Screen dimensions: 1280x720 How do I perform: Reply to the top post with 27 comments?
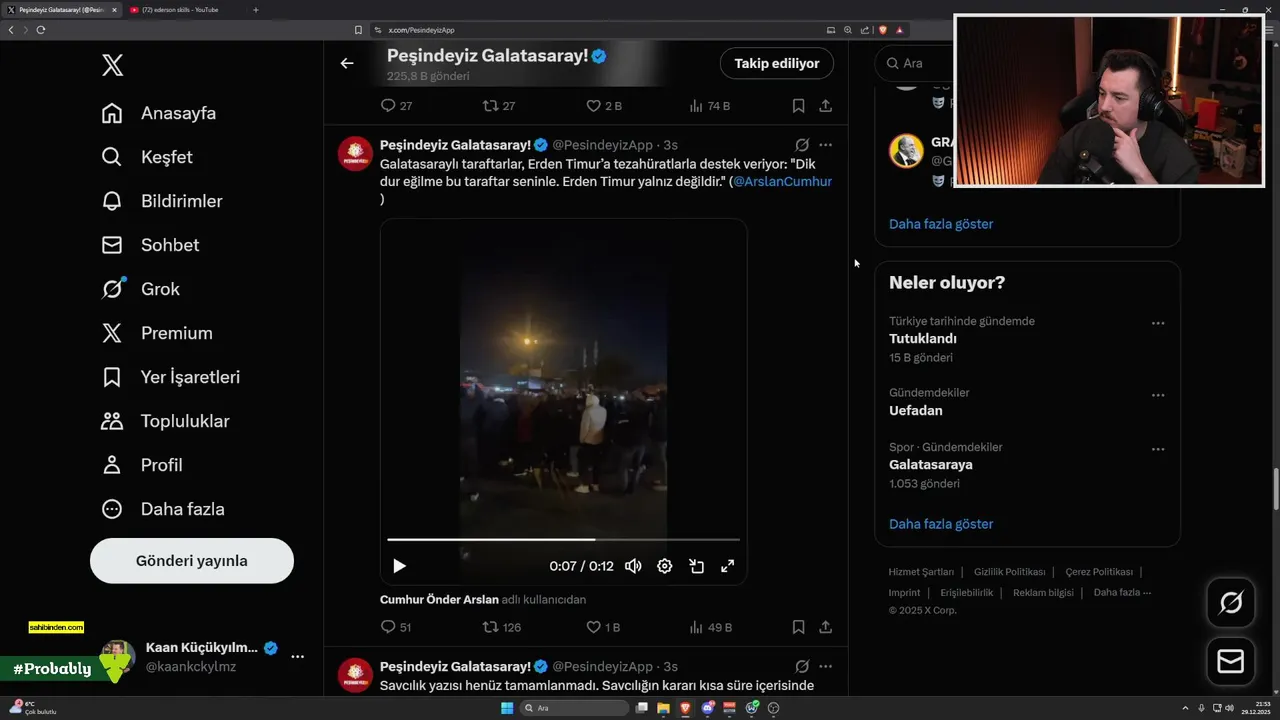click(x=397, y=106)
